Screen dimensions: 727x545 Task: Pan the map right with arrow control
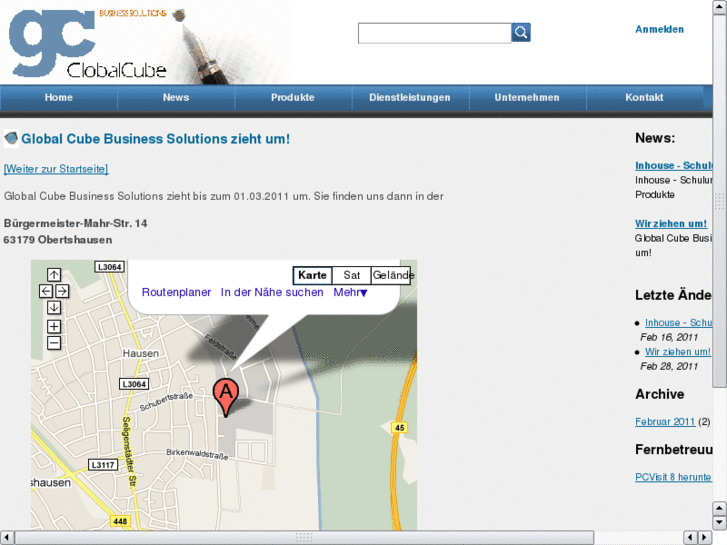pos(62,291)
